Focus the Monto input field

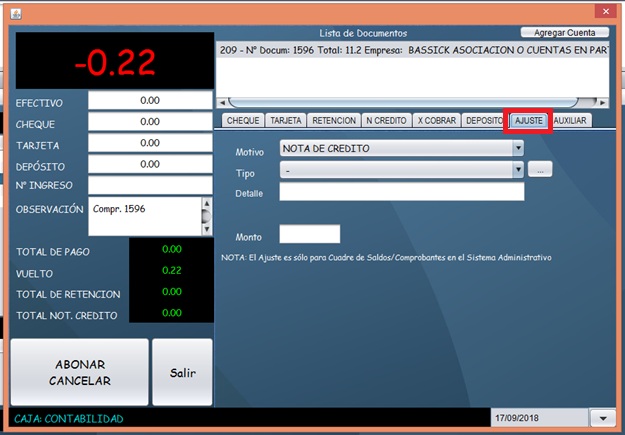[x=309, y=235]
